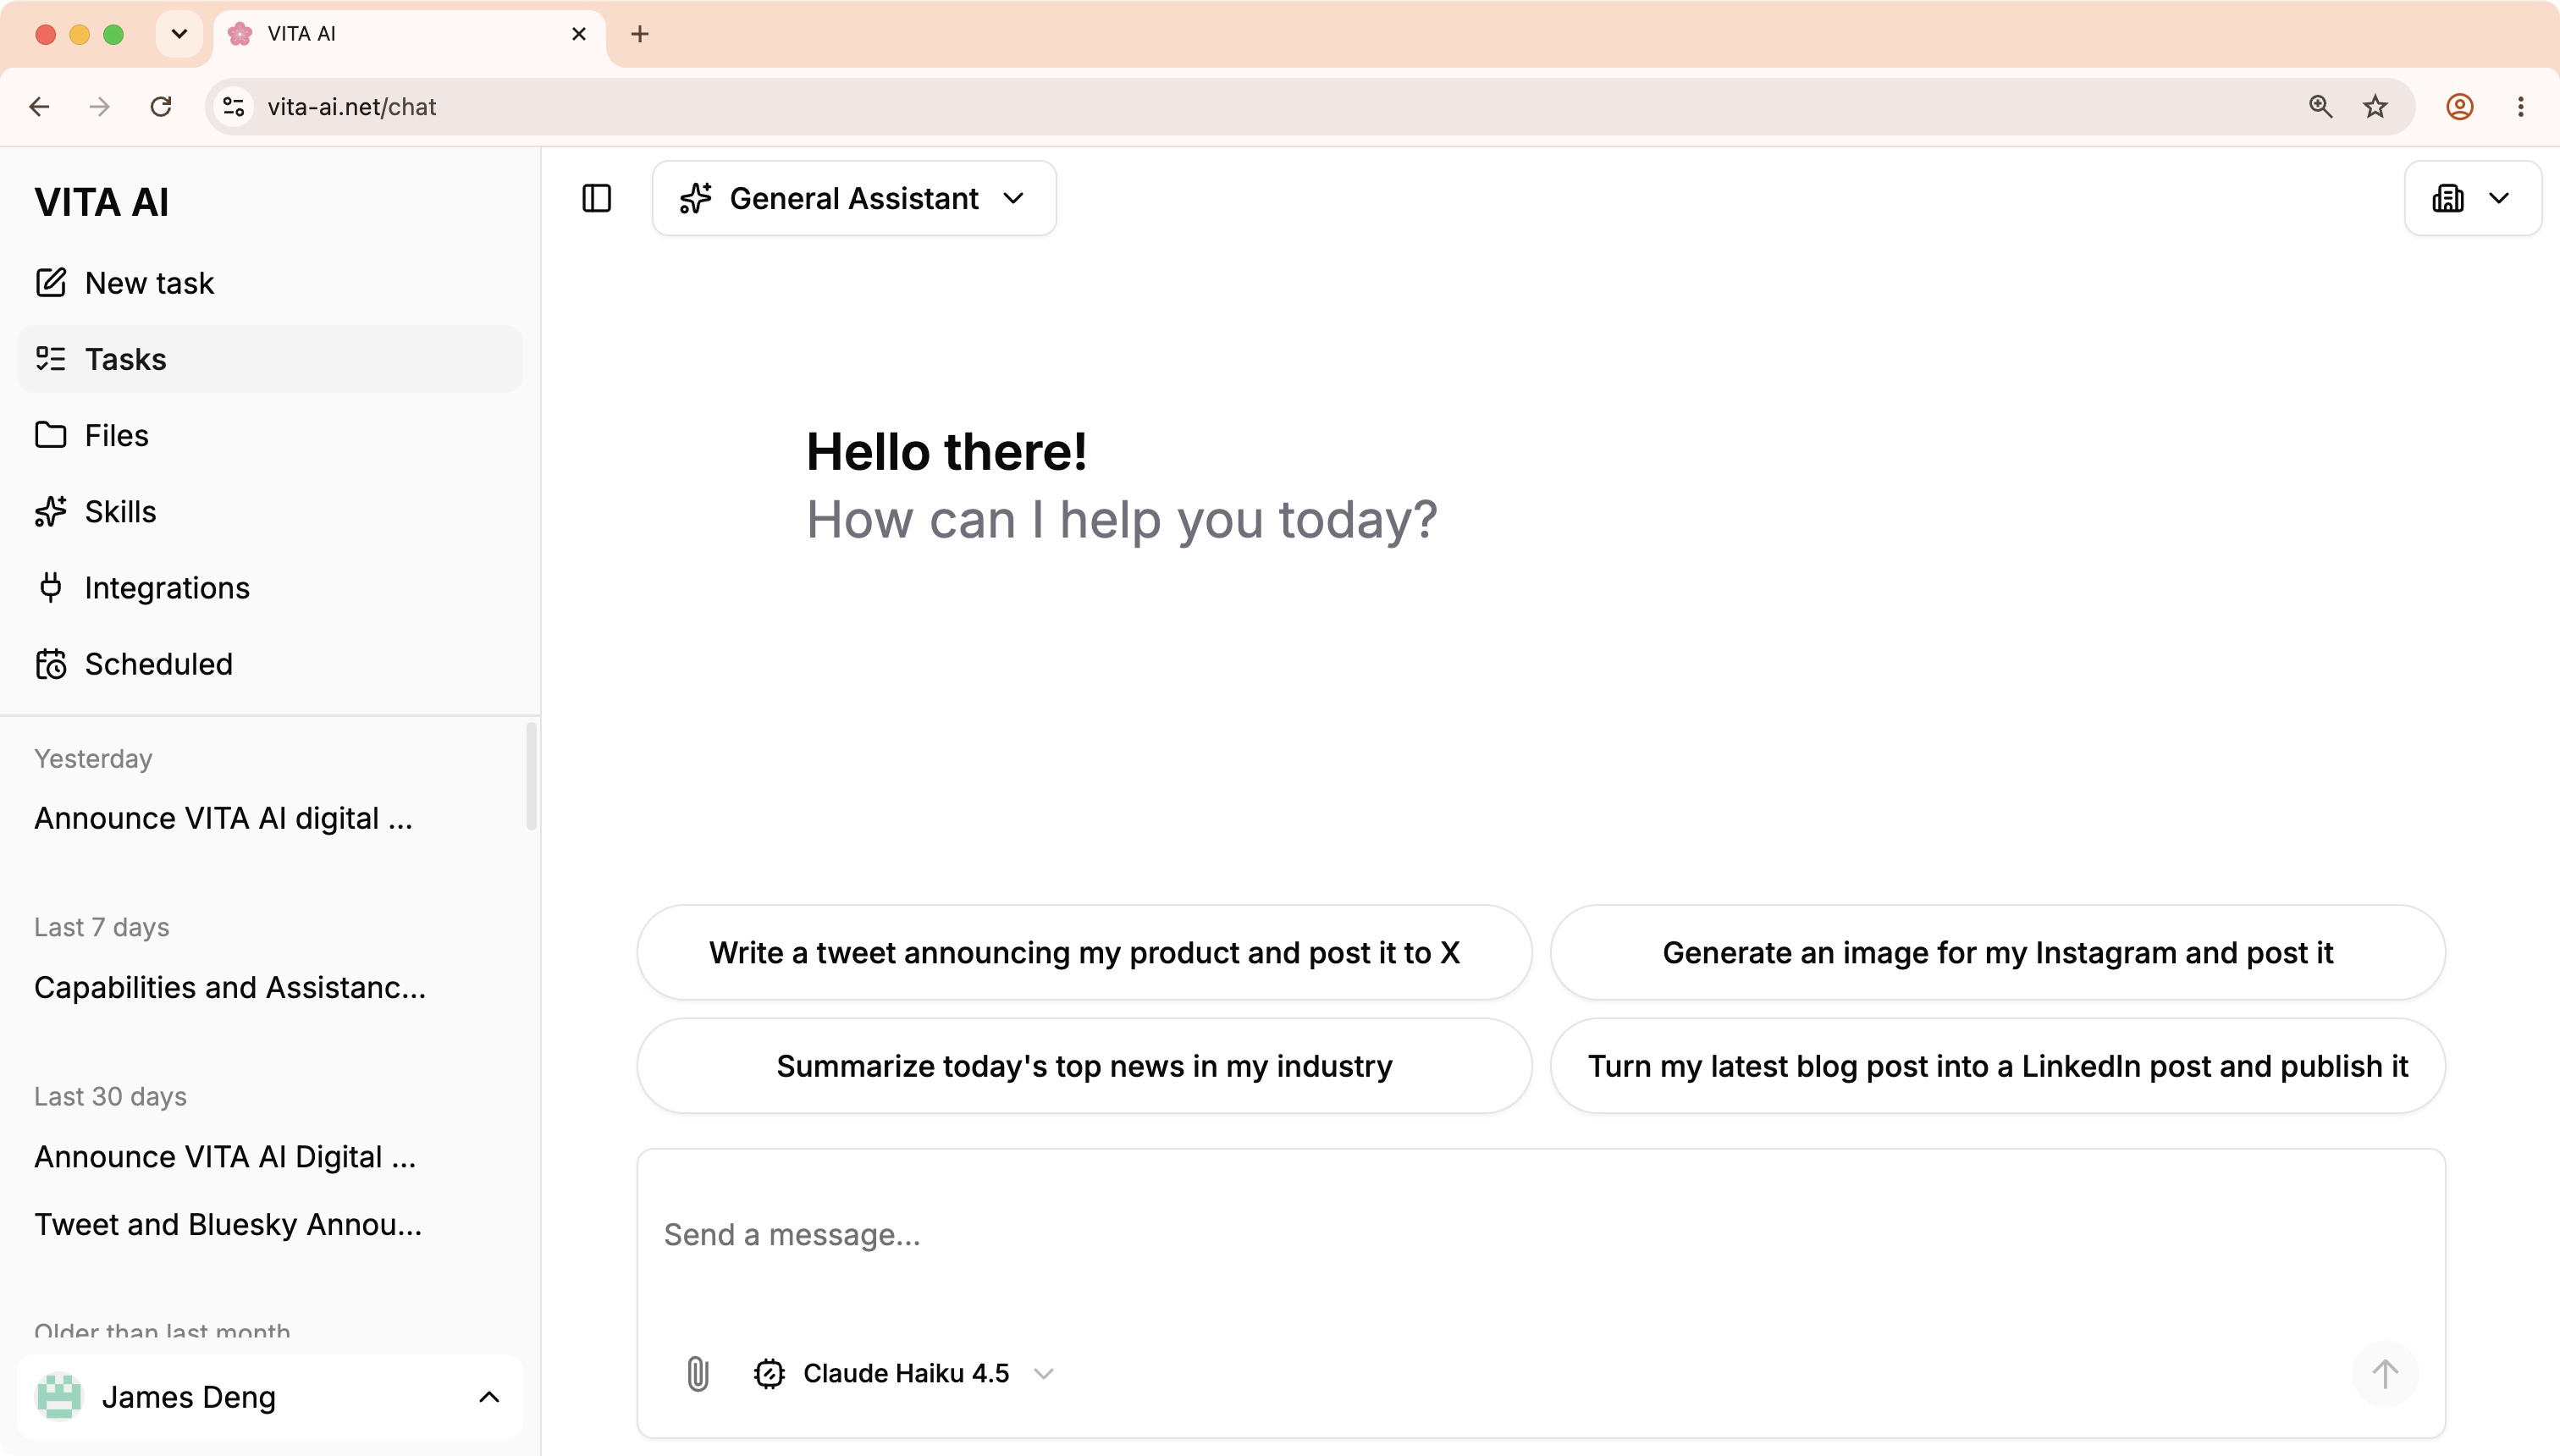
Task: Open the Files section
Action: pyautogui.click(x=270, y=435)
